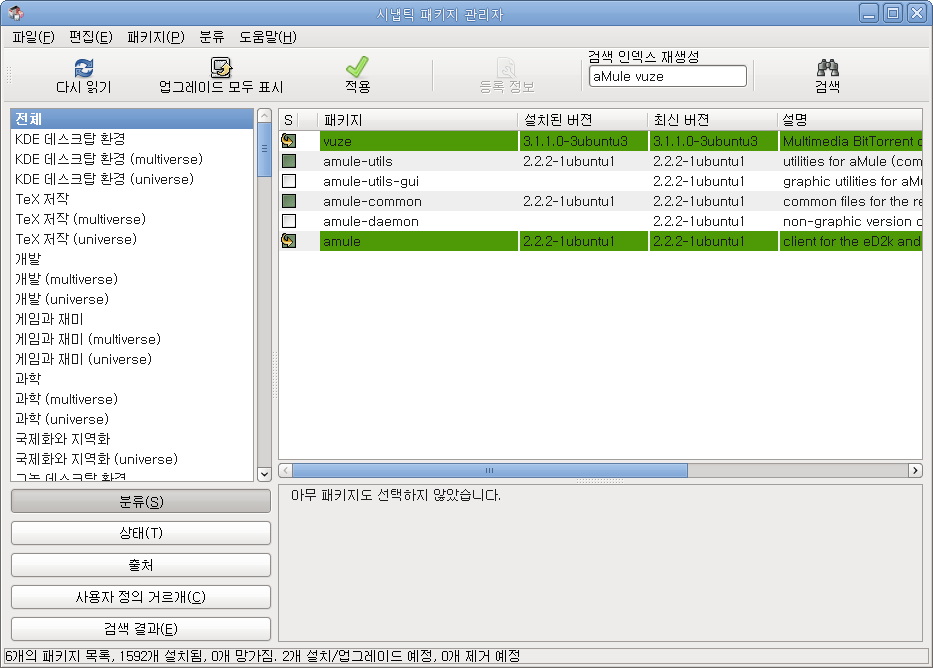933x668 pixels.
Task: Open the 패키지(P) menu
Action: (x=156, y=37)
